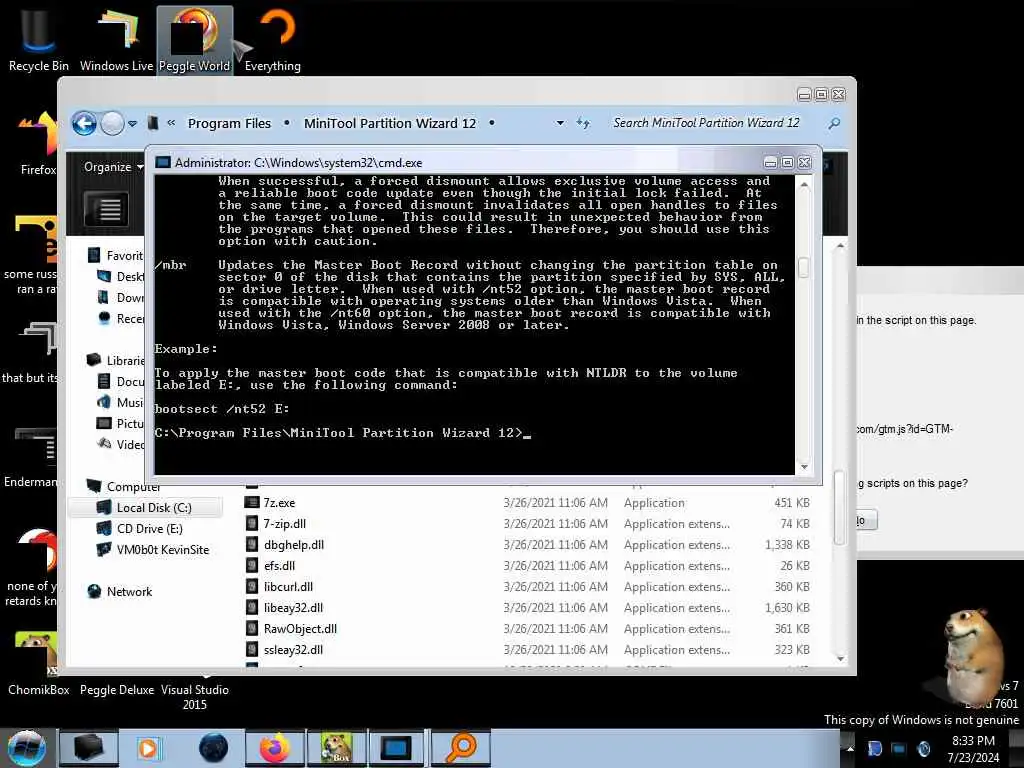
Task: Switch to the cmd.exe taskbar button
Action: (x=397, y=748)
